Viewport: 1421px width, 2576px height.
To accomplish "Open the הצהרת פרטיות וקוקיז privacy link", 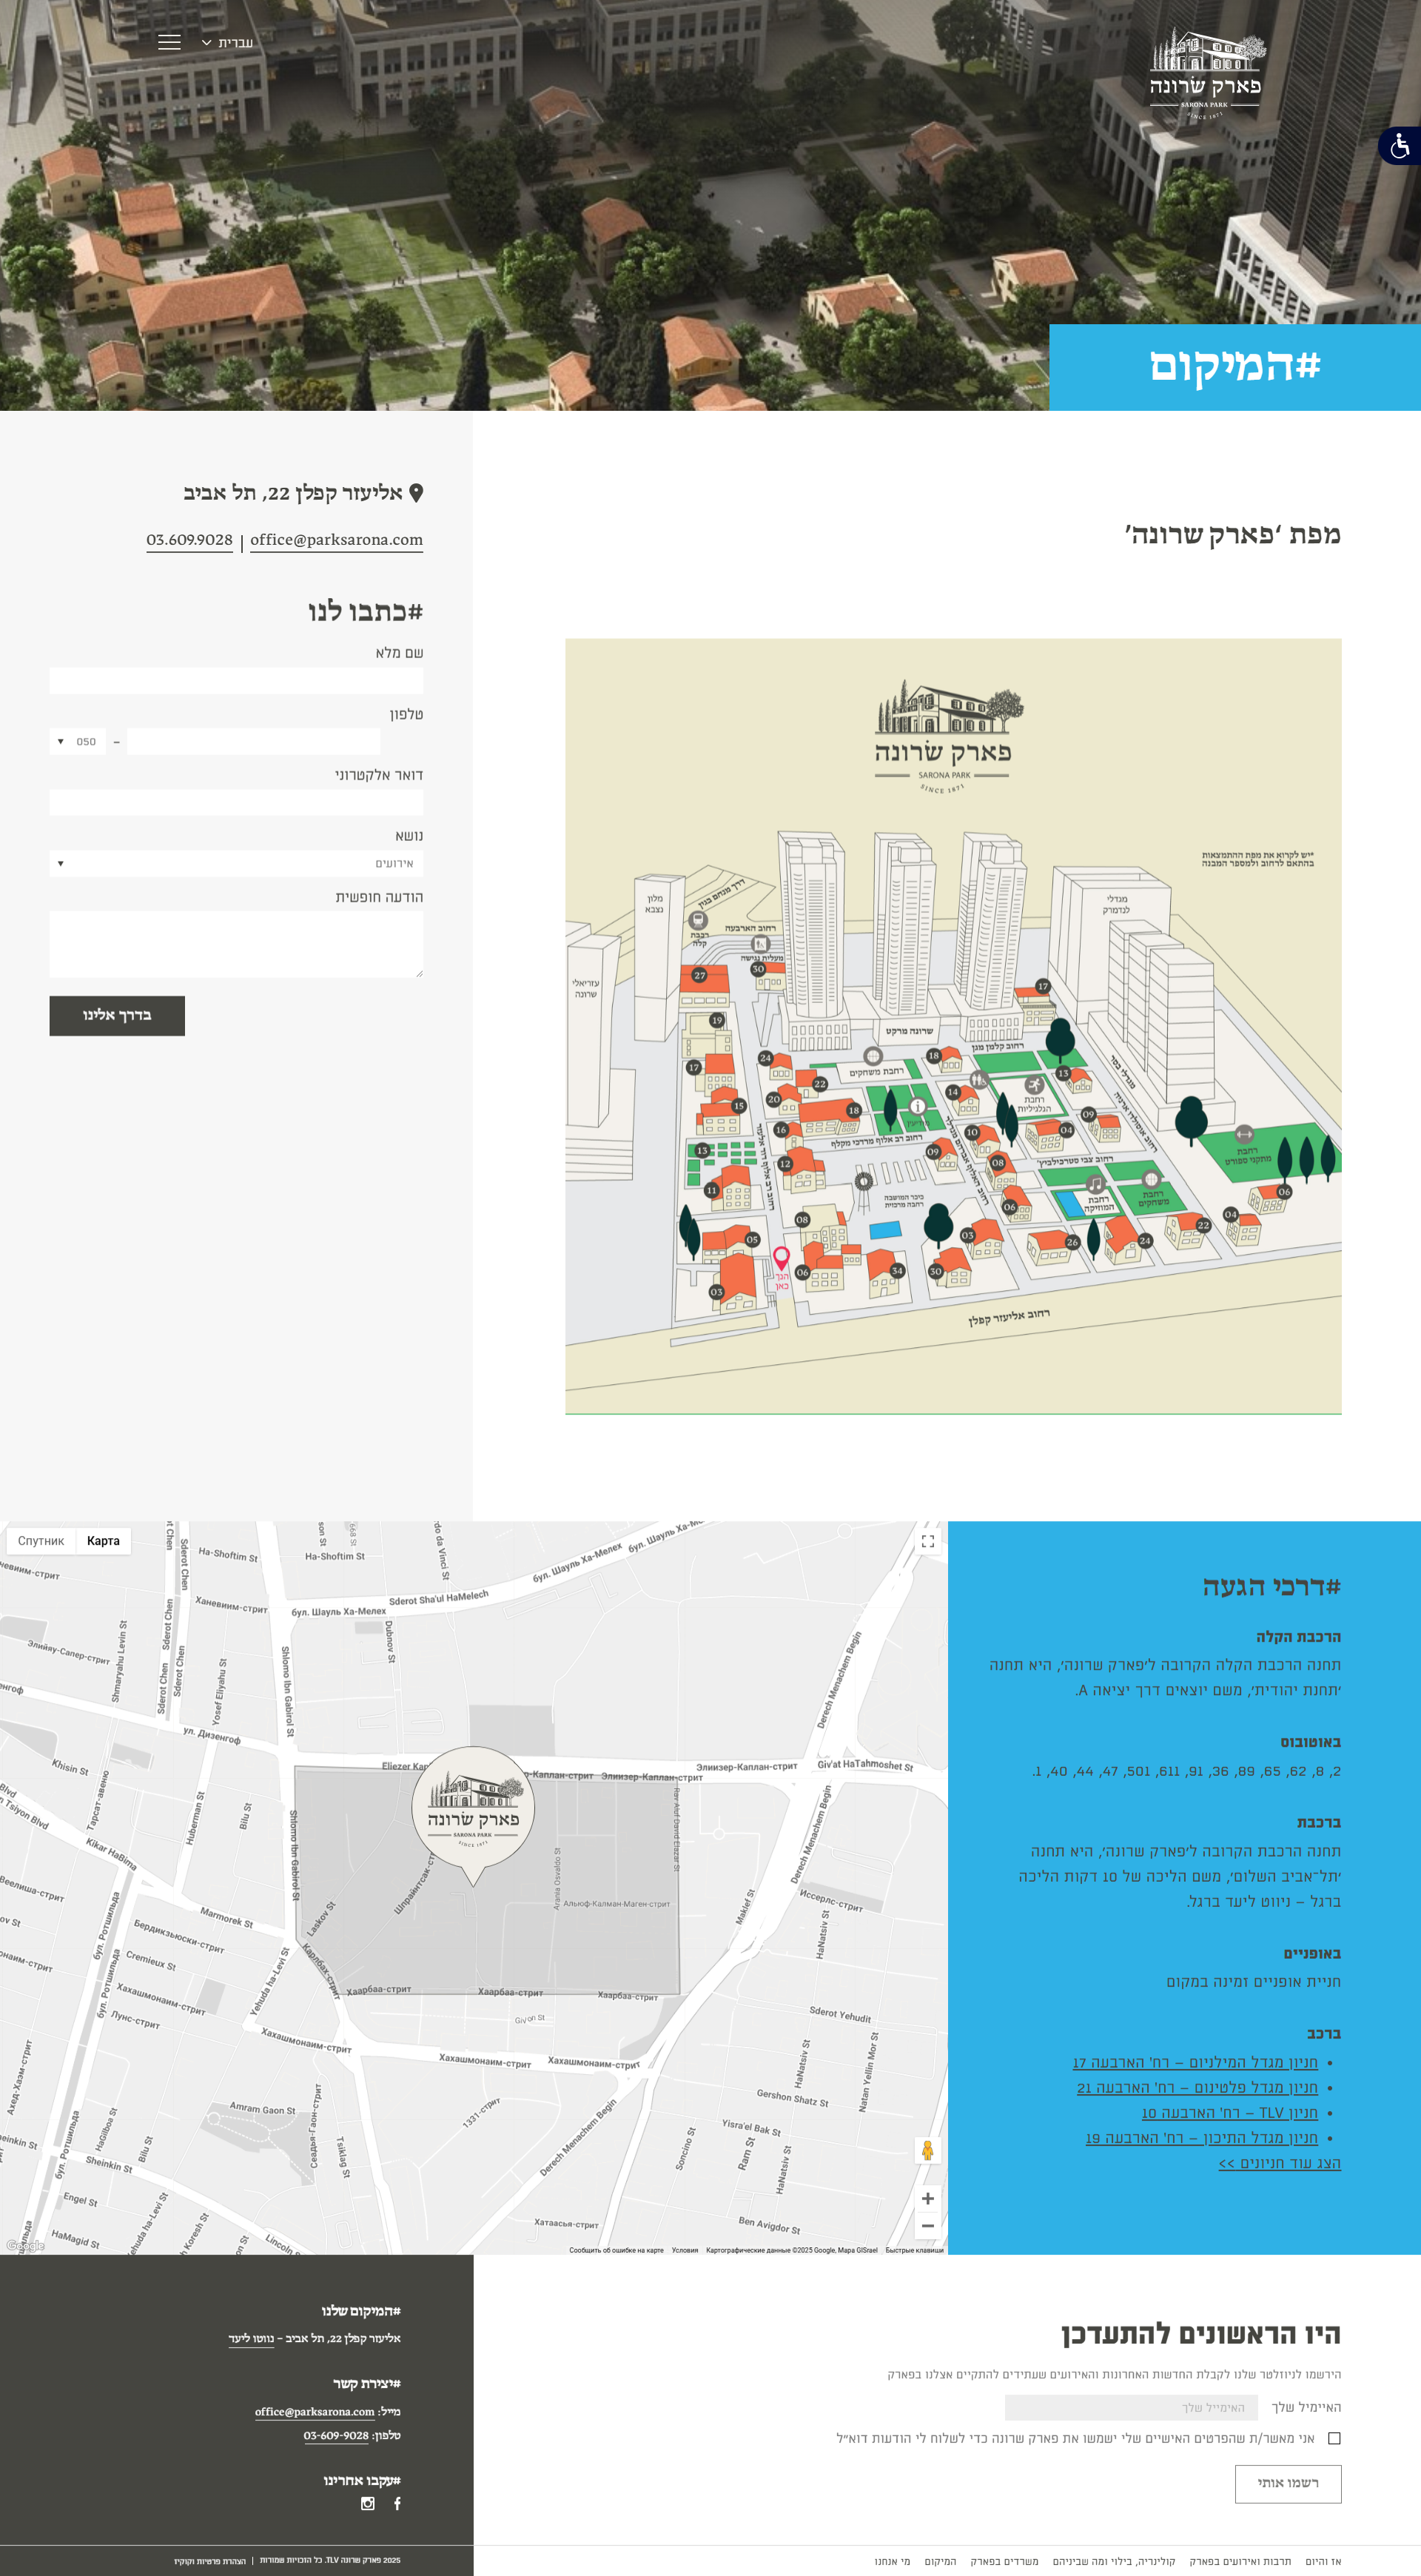I will [210, 2561].
